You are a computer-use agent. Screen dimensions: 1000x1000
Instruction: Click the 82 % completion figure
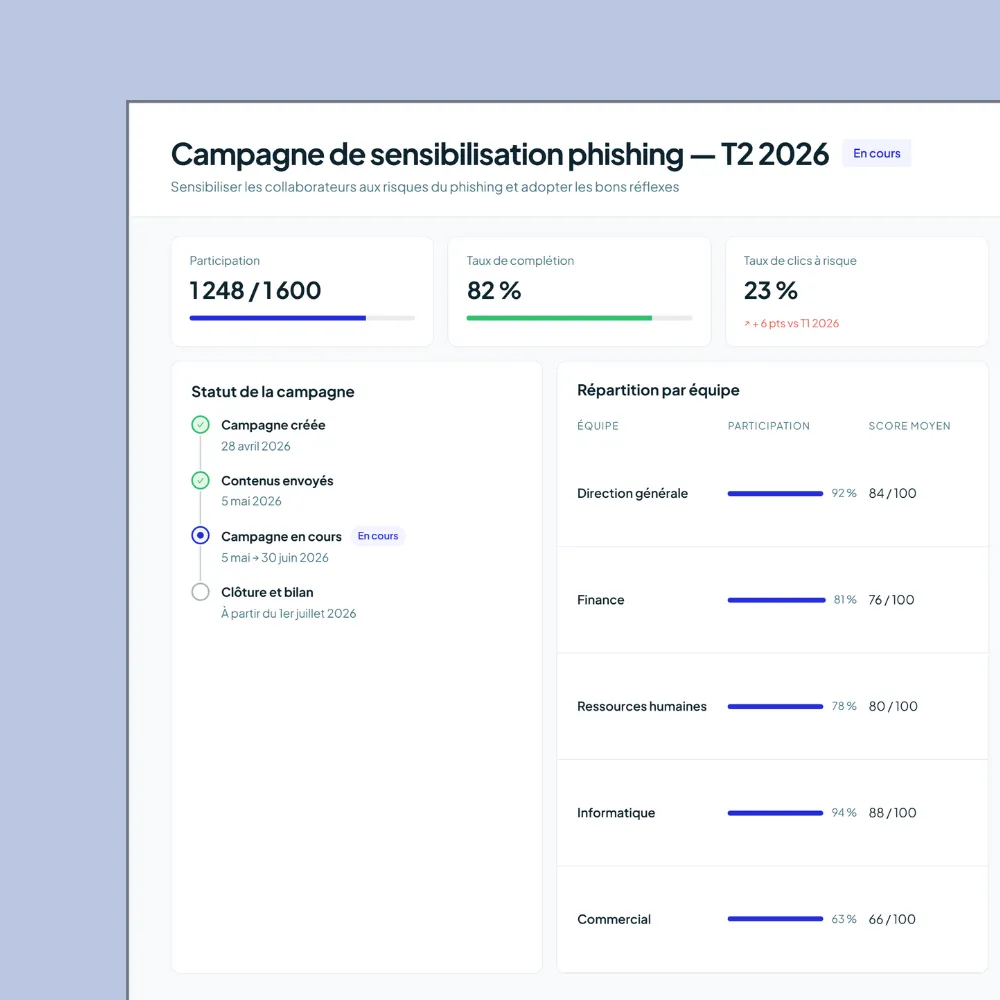(x=494, y=291)
